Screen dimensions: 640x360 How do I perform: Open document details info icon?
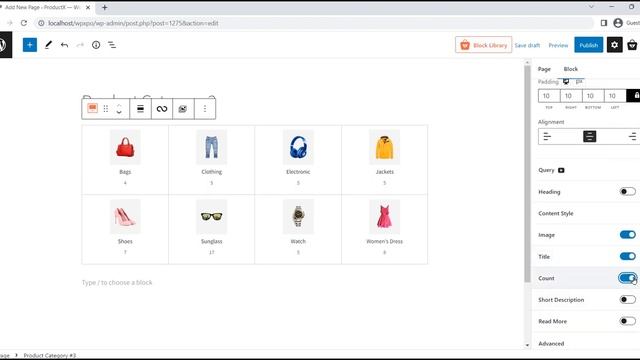pyautogui.click(x=96, y=45)
